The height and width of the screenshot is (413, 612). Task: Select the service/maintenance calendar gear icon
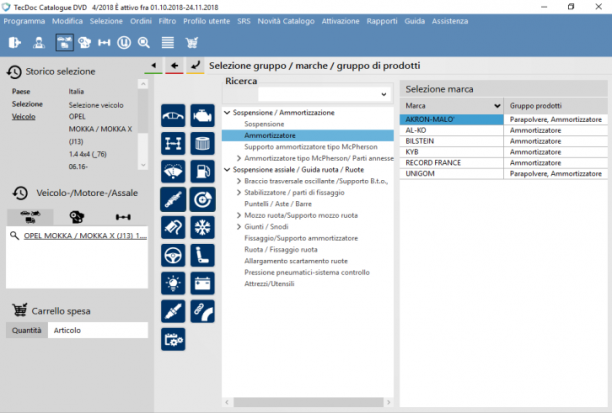coord(173,339)
